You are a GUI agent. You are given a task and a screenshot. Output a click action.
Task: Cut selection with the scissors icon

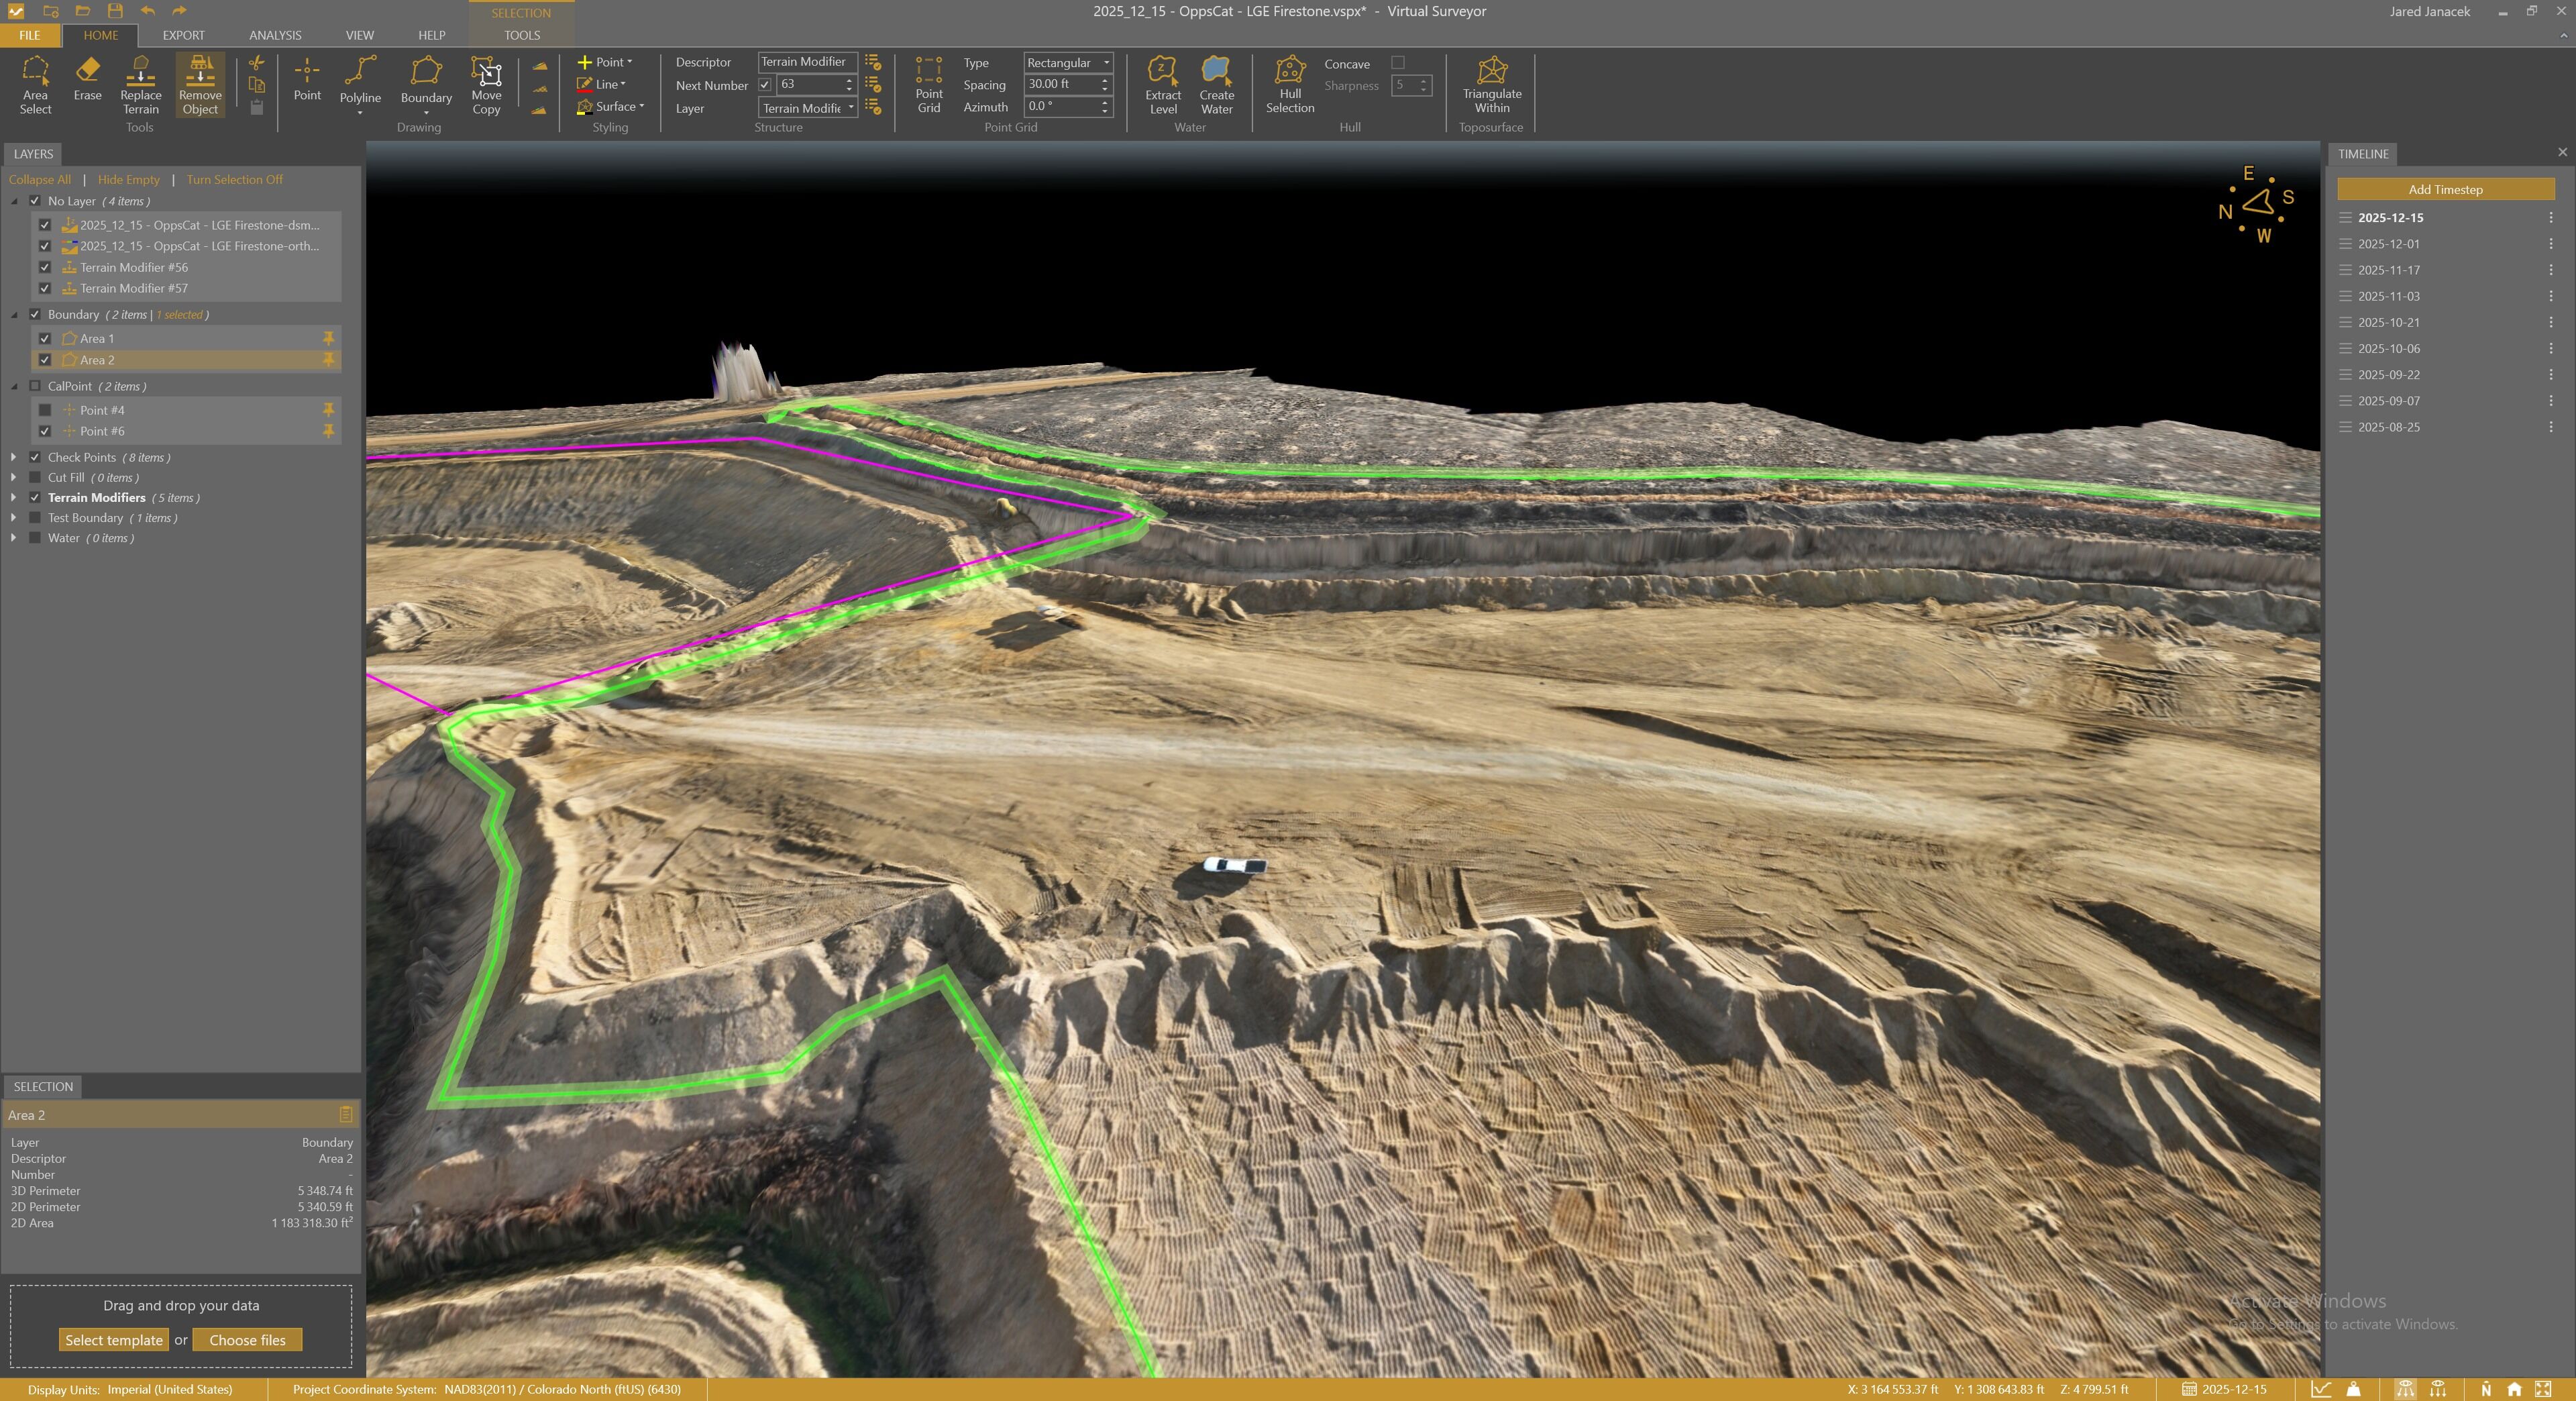256,62
